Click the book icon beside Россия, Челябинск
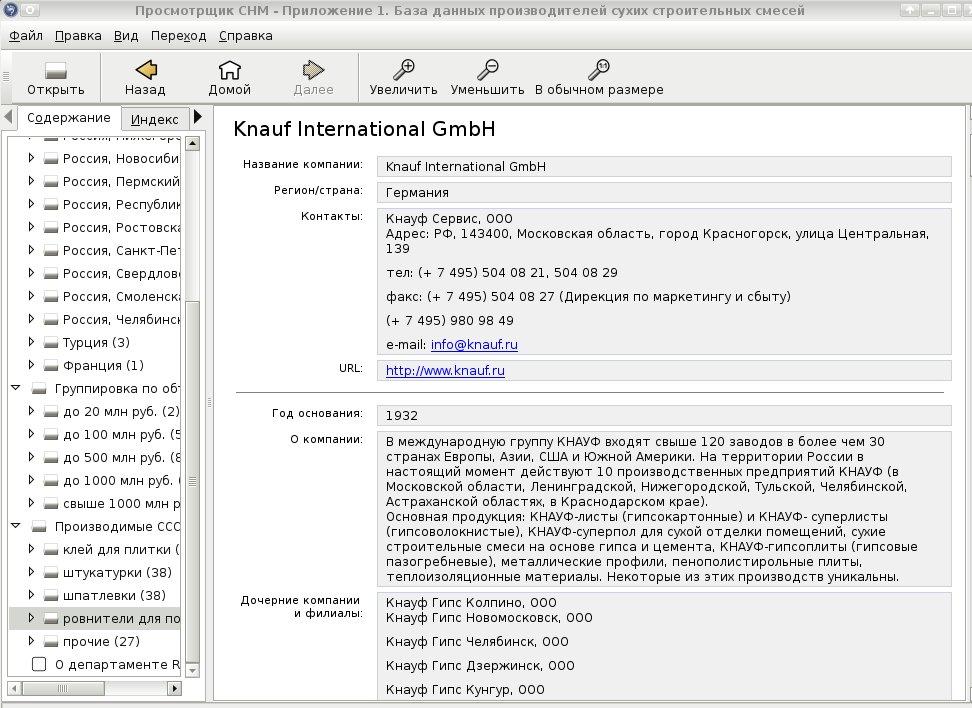 click(x=51, y=320)
